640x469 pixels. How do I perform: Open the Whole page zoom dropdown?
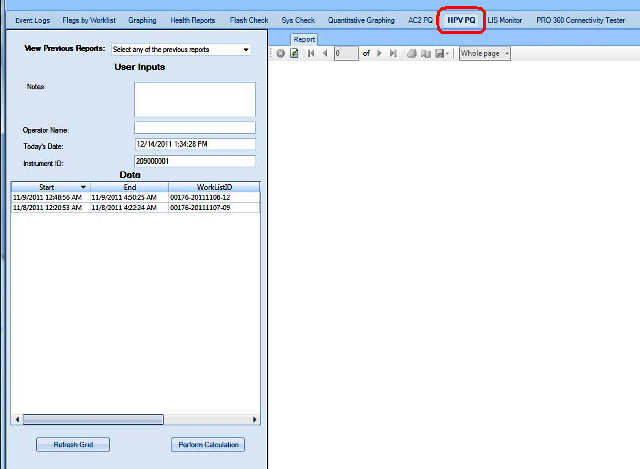(x=484, y=53)
